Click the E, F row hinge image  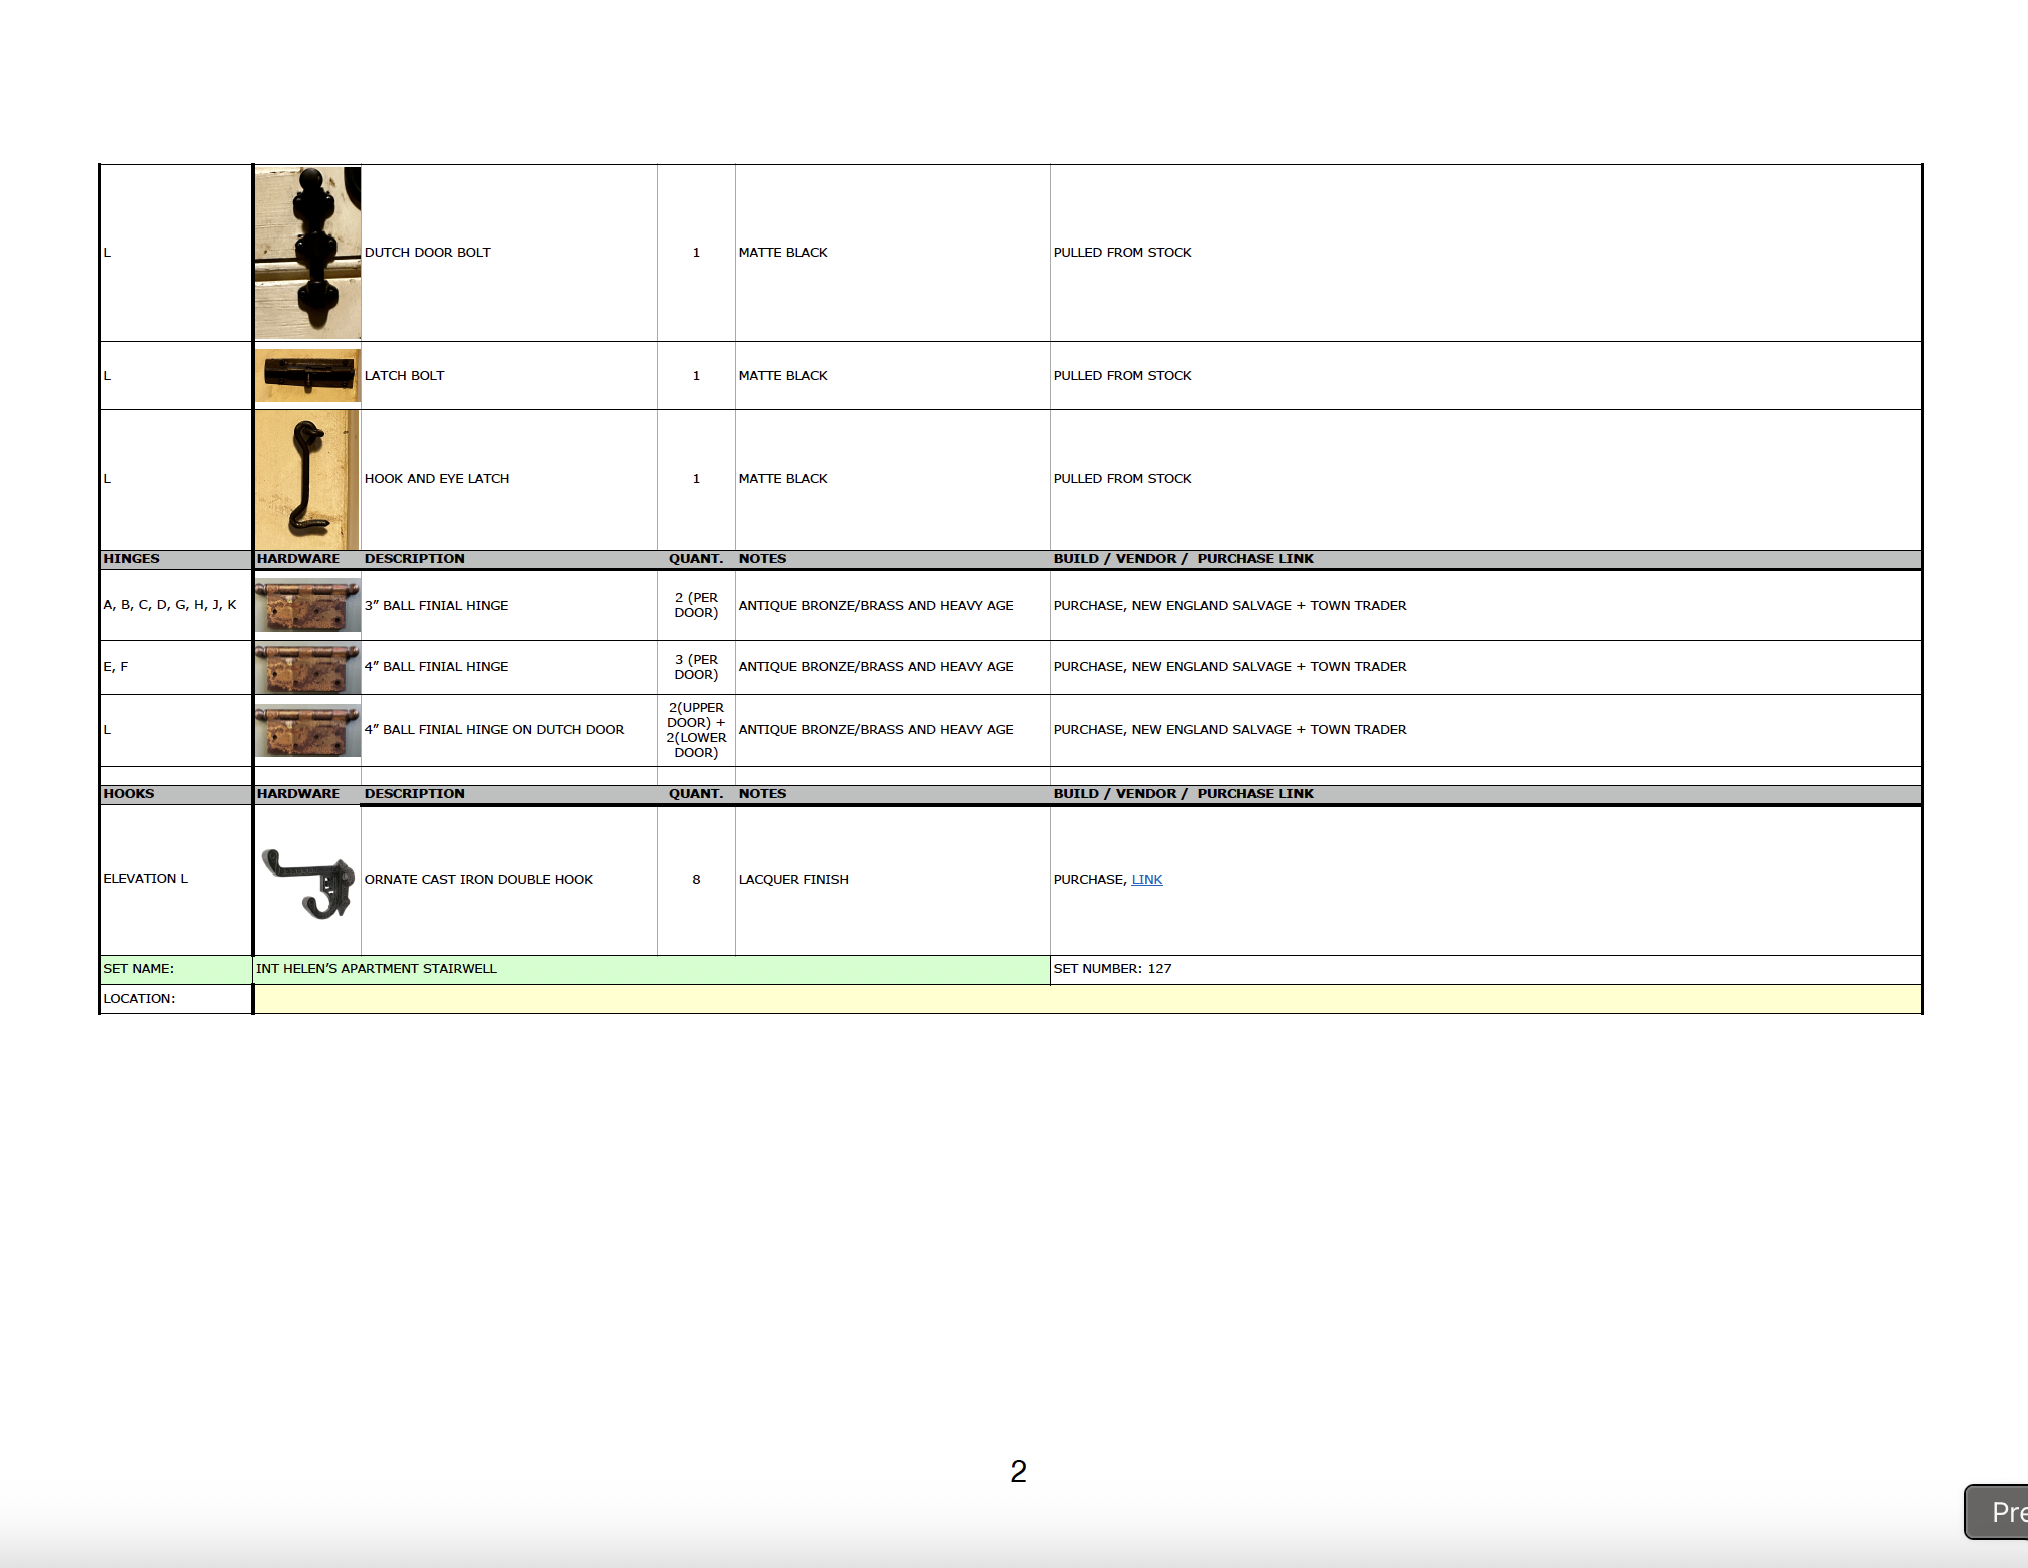click(307, 668)
